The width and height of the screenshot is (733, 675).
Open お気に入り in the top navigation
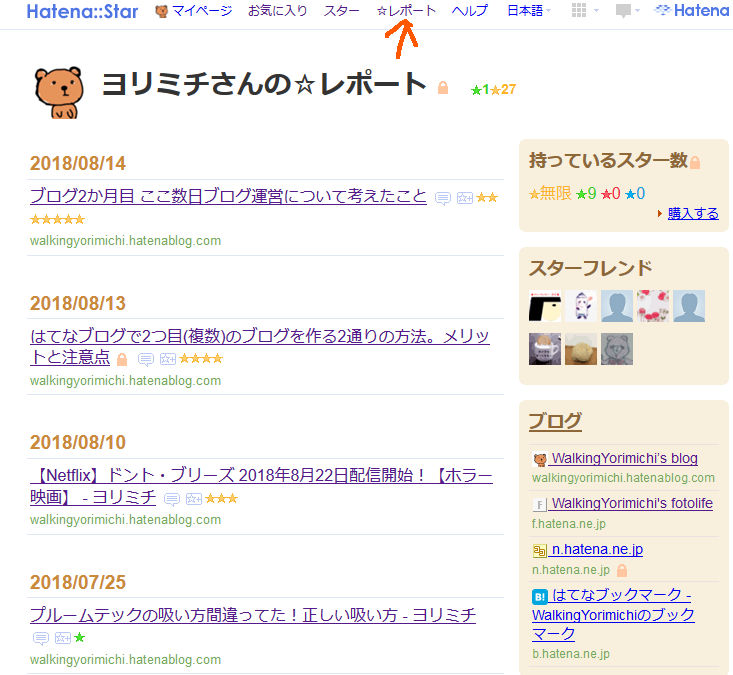(277, 11)
